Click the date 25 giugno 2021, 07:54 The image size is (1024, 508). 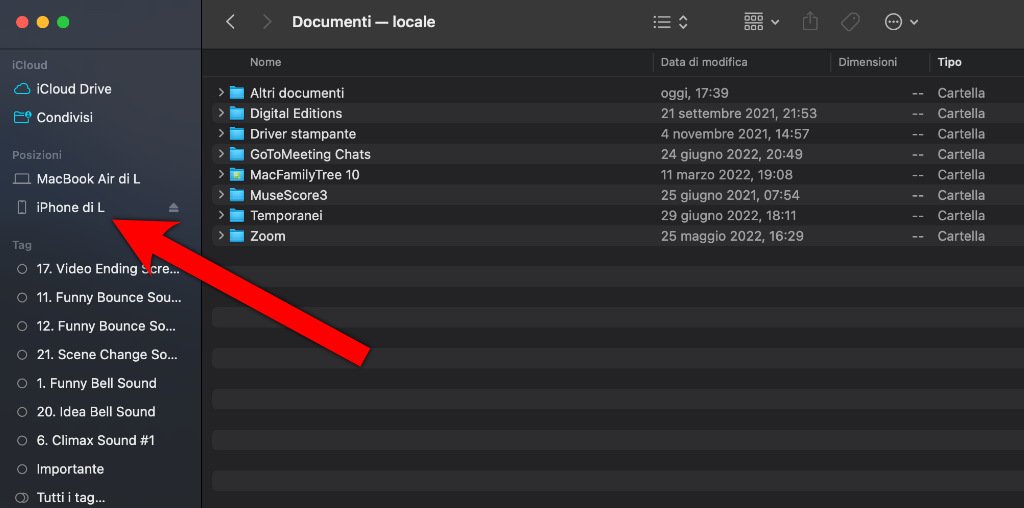729,195
